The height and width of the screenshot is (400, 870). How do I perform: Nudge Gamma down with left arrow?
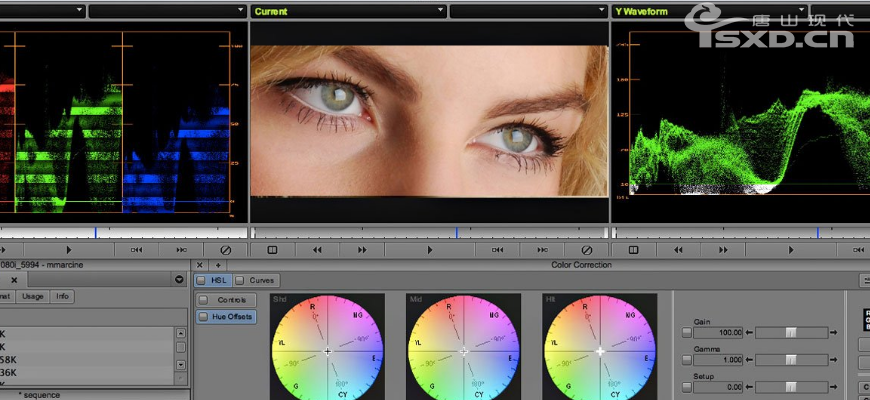coord(749,360)
